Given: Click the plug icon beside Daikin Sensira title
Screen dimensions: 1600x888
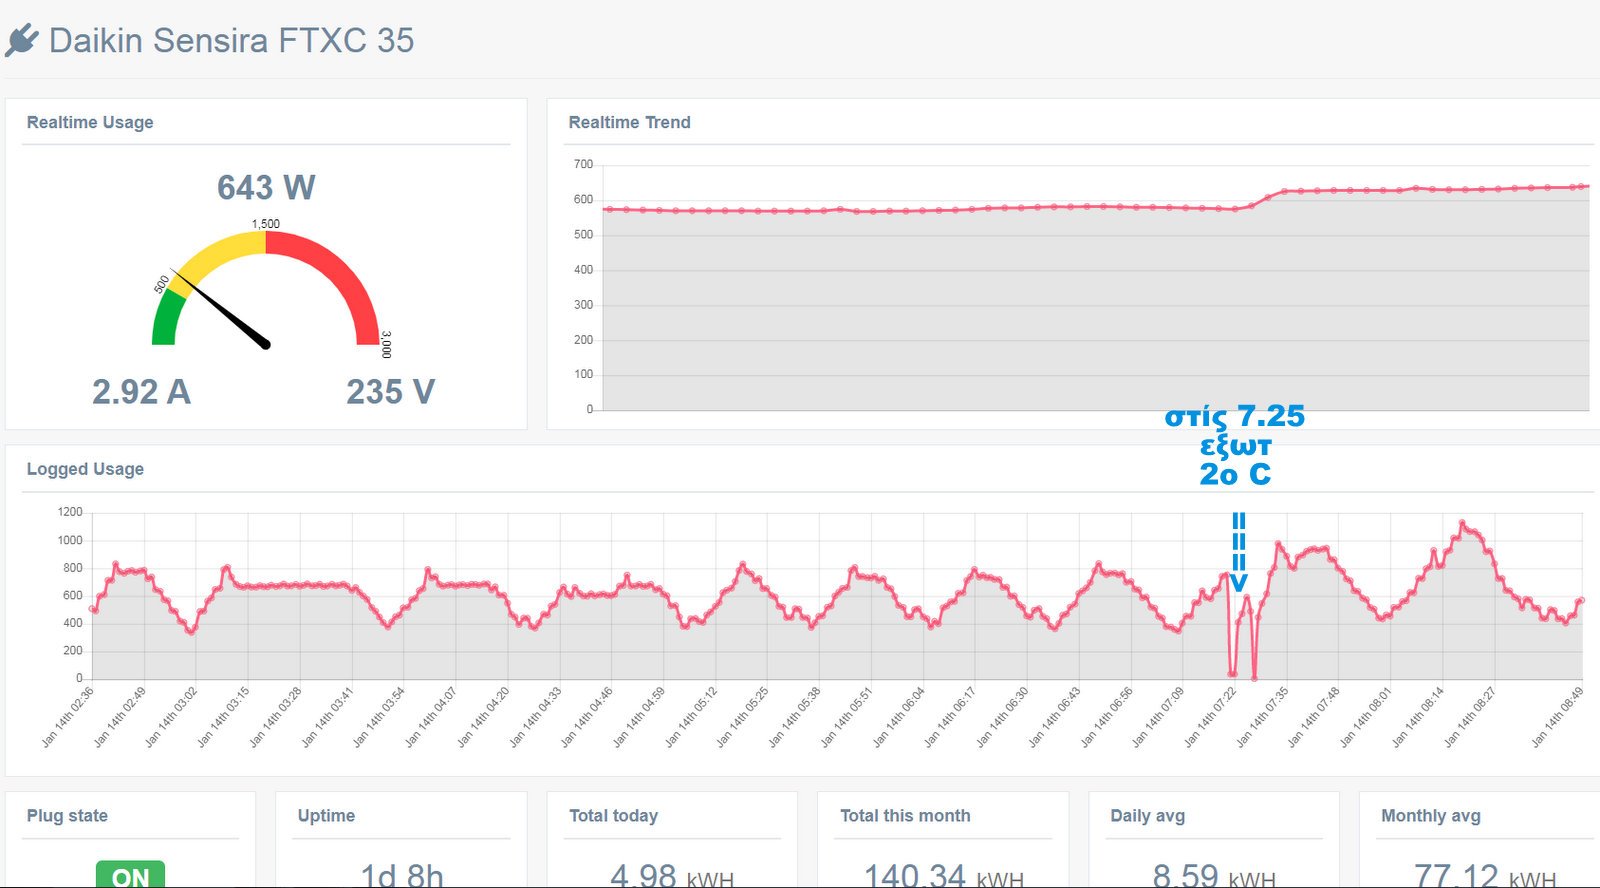Looking at the screenshot, I should (x=21, y=40).
